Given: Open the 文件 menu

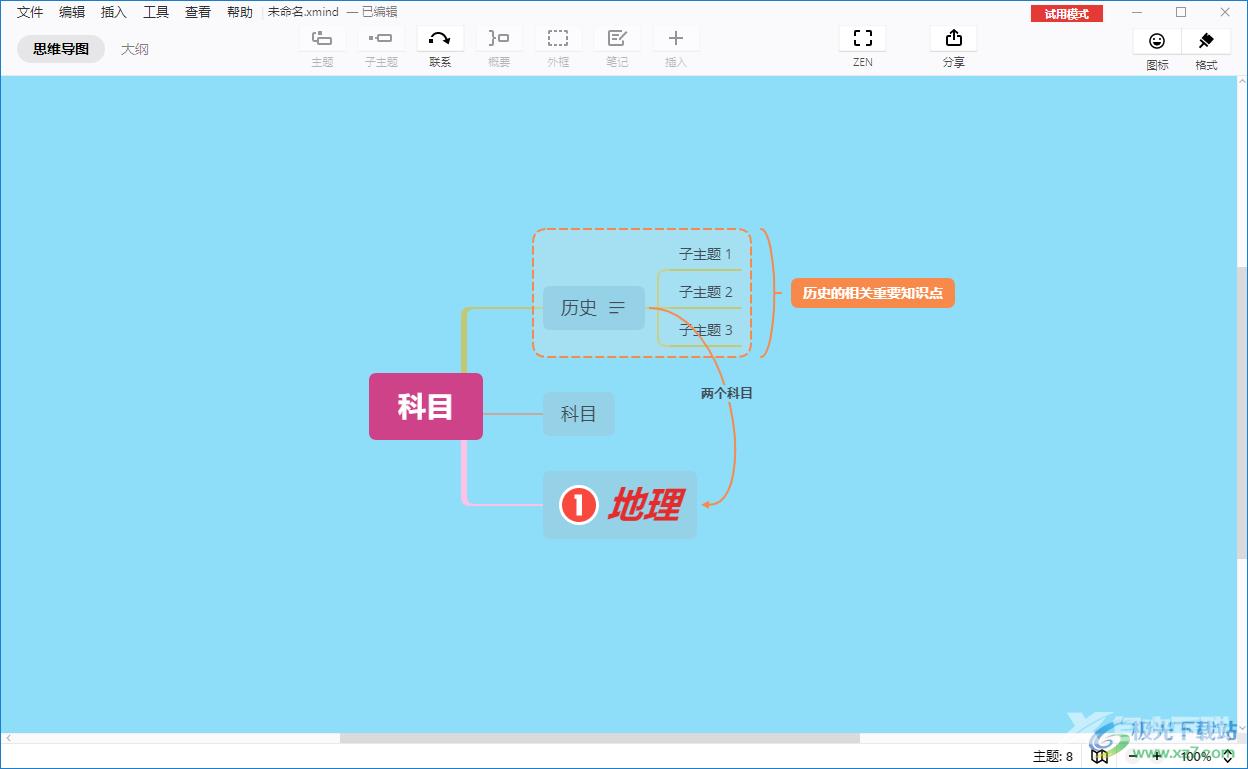Looking at the screenshot, I should click(x=30, y=12).
